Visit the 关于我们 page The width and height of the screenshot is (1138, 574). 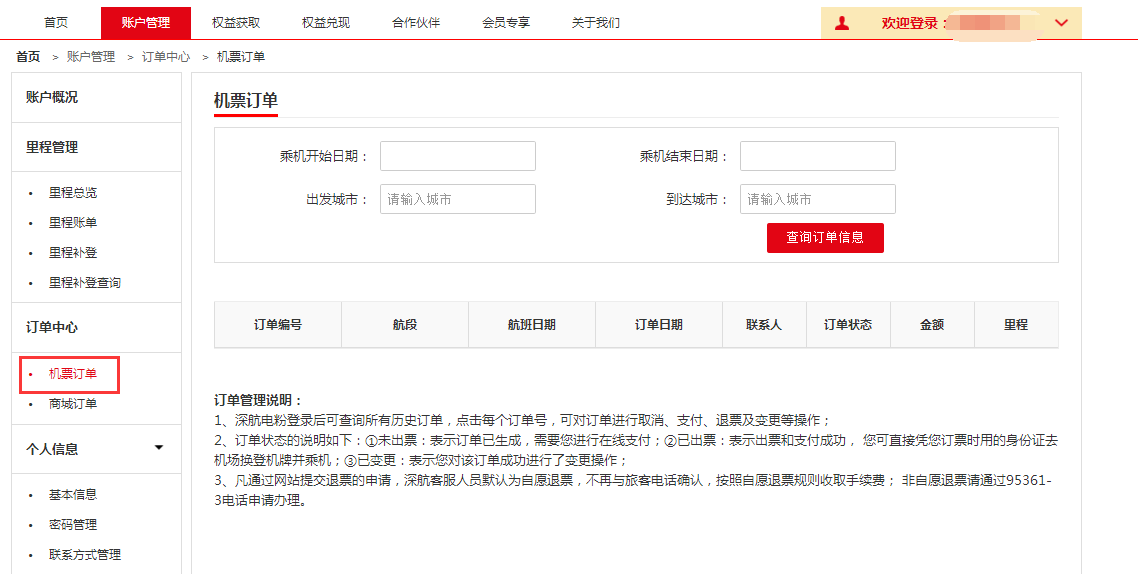pyautogui.click(x=596, y=23)
